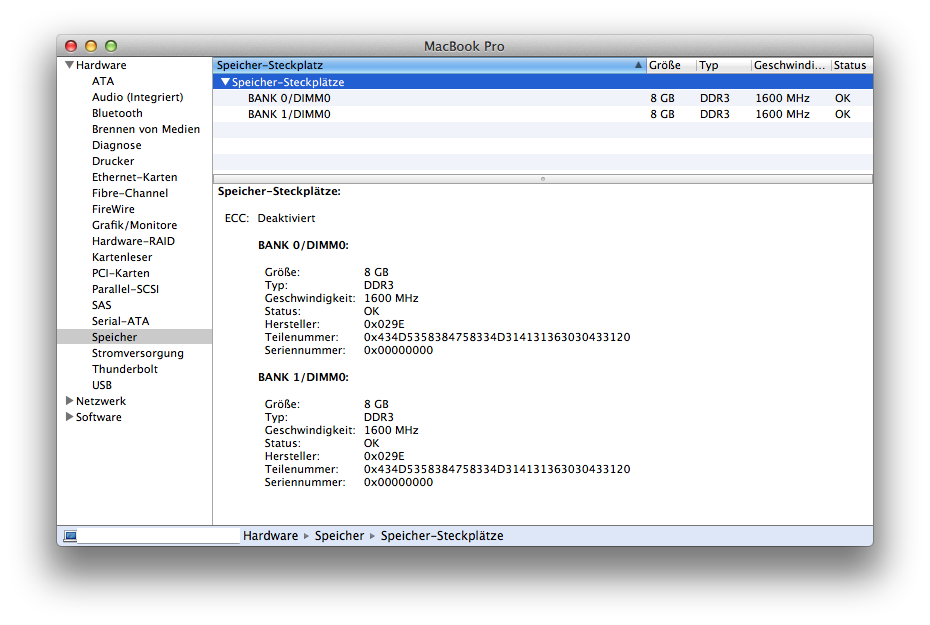Zoom the window with the green button
Image resolution: width=930 pixels, height=625 pixels.
point(111,46)
